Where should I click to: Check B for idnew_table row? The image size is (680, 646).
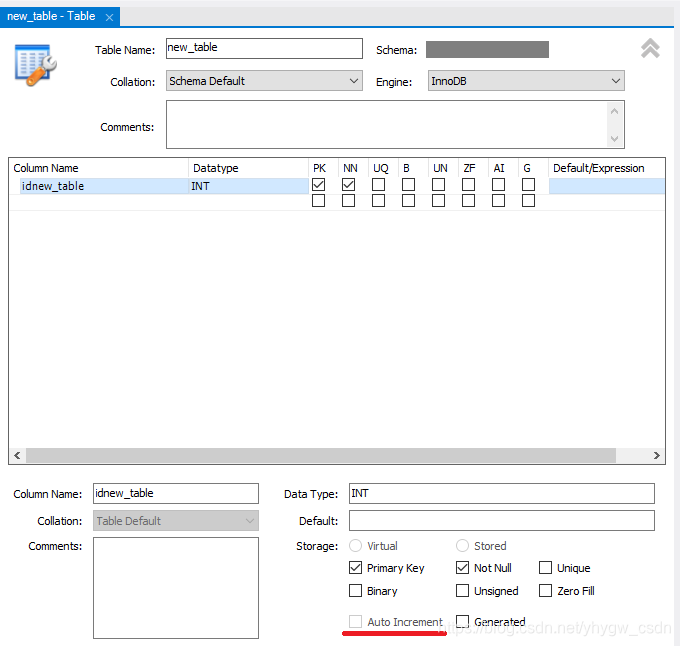pos(408,185)
